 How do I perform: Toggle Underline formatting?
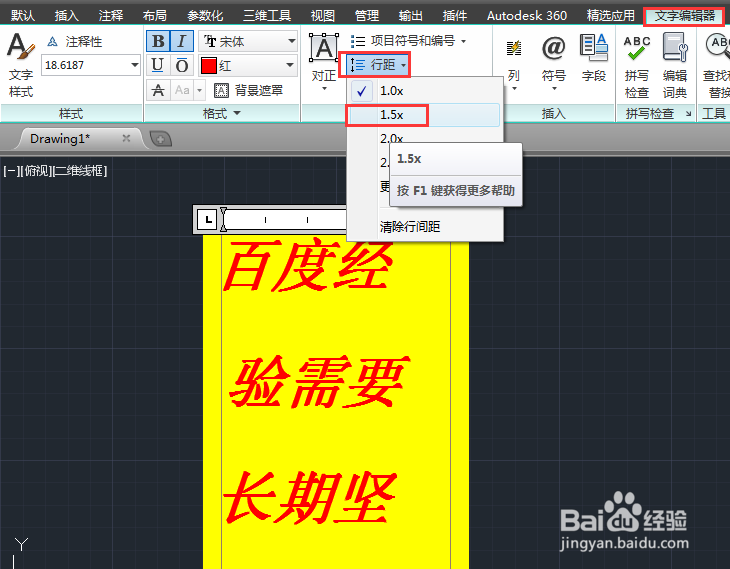(x=158, y=65)
